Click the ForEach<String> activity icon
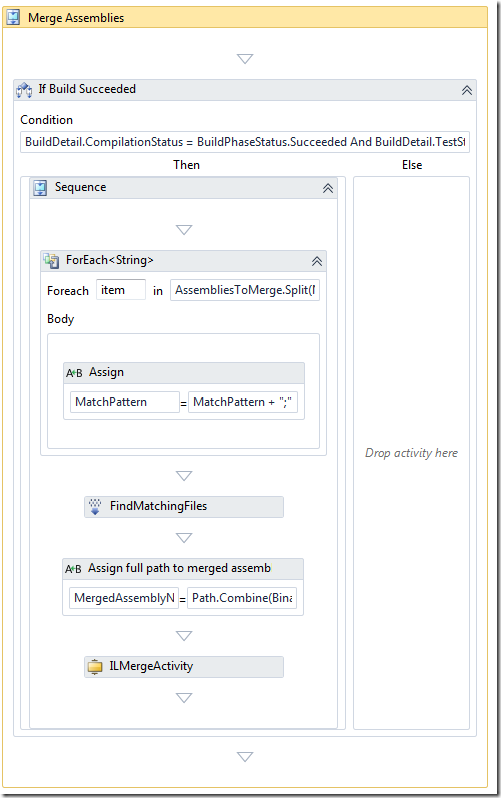Screen dimensions: 501x798 coord(51,261)
